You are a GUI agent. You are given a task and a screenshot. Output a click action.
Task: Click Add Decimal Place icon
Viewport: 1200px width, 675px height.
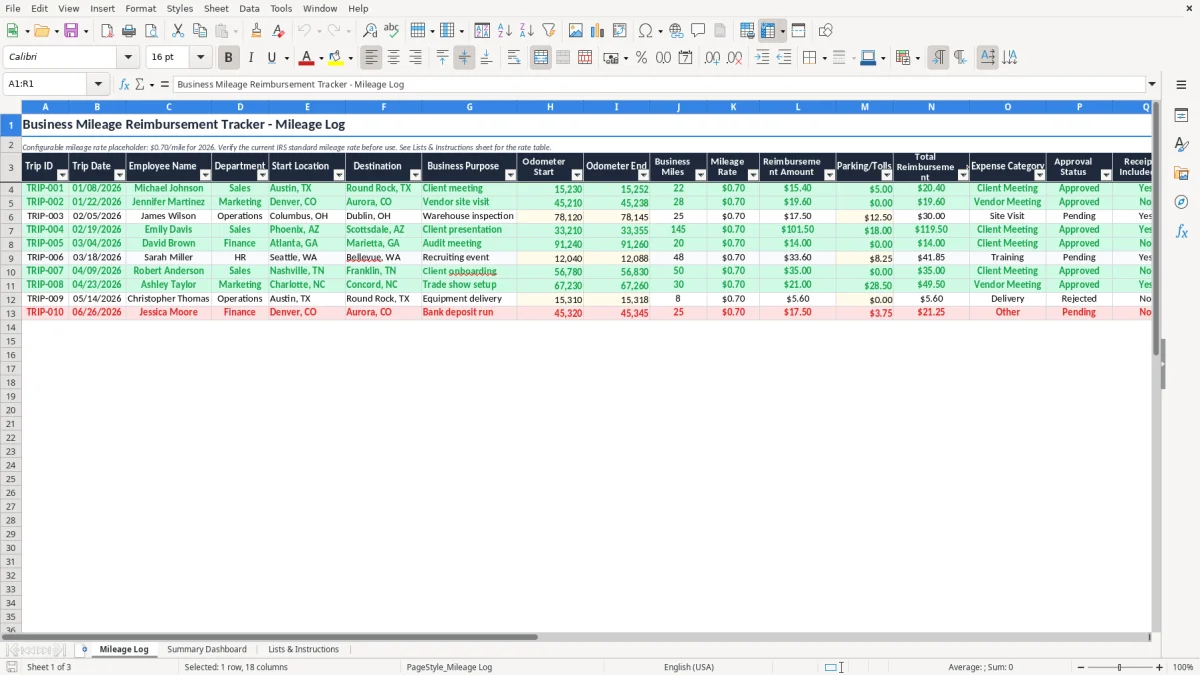[712, 58]
